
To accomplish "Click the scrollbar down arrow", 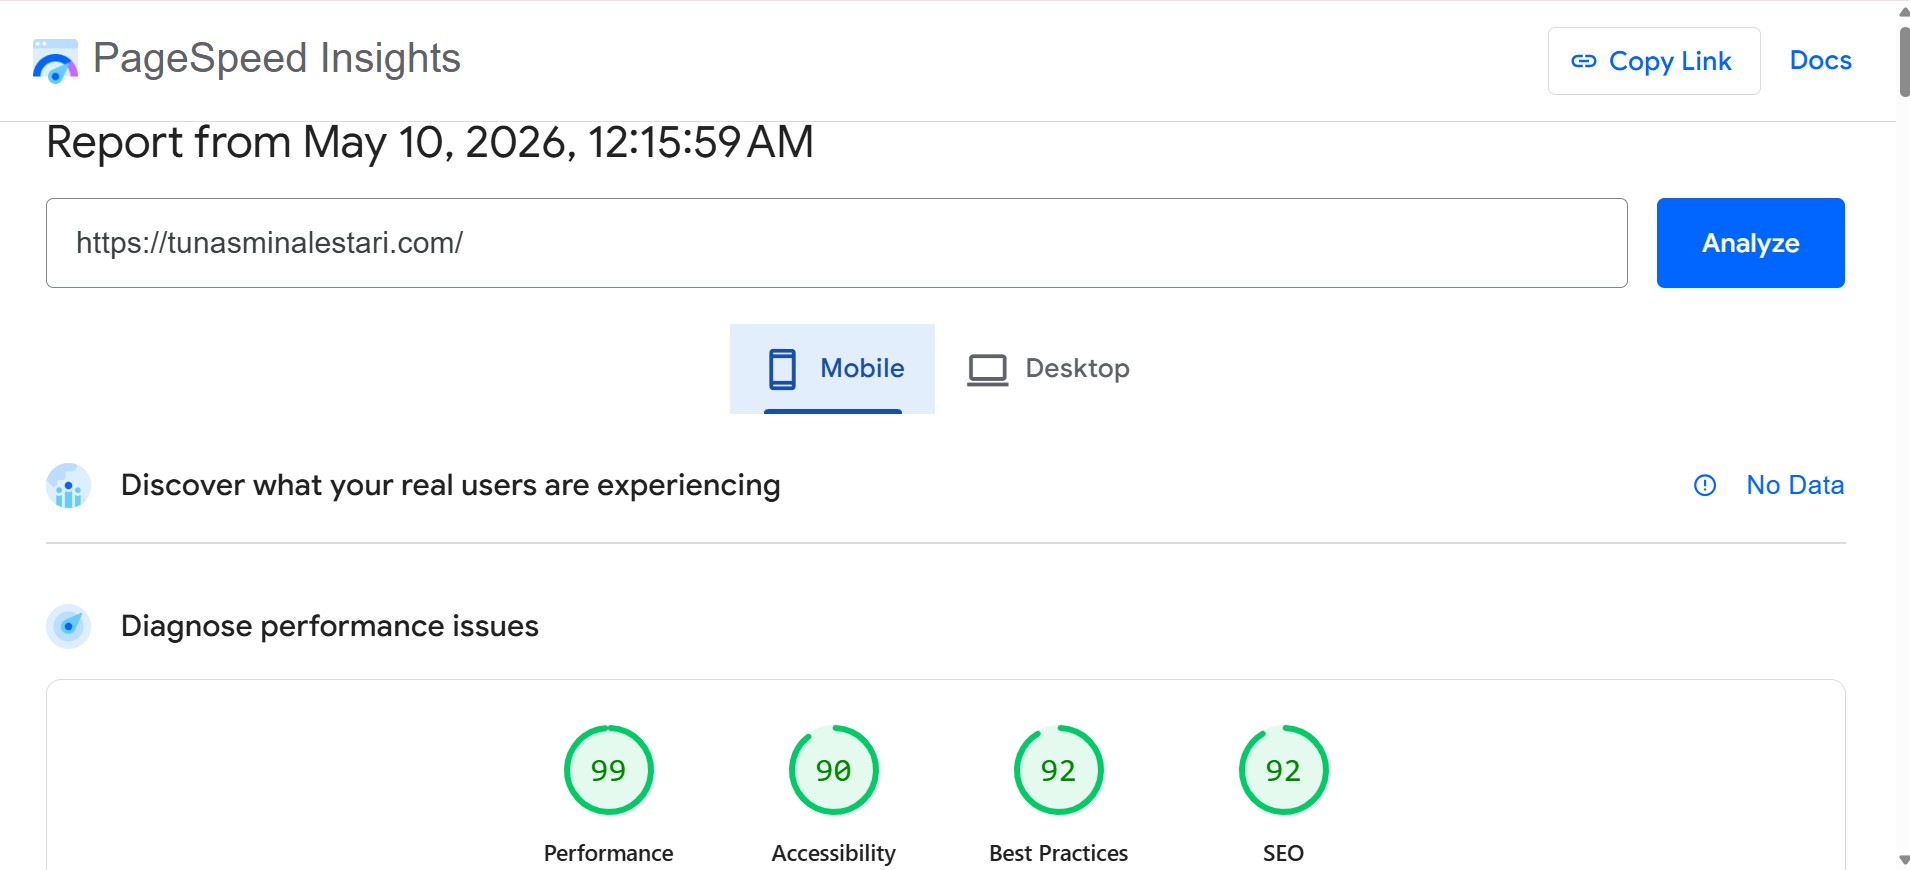I will pyautogui.click(x=1903, y=860).
